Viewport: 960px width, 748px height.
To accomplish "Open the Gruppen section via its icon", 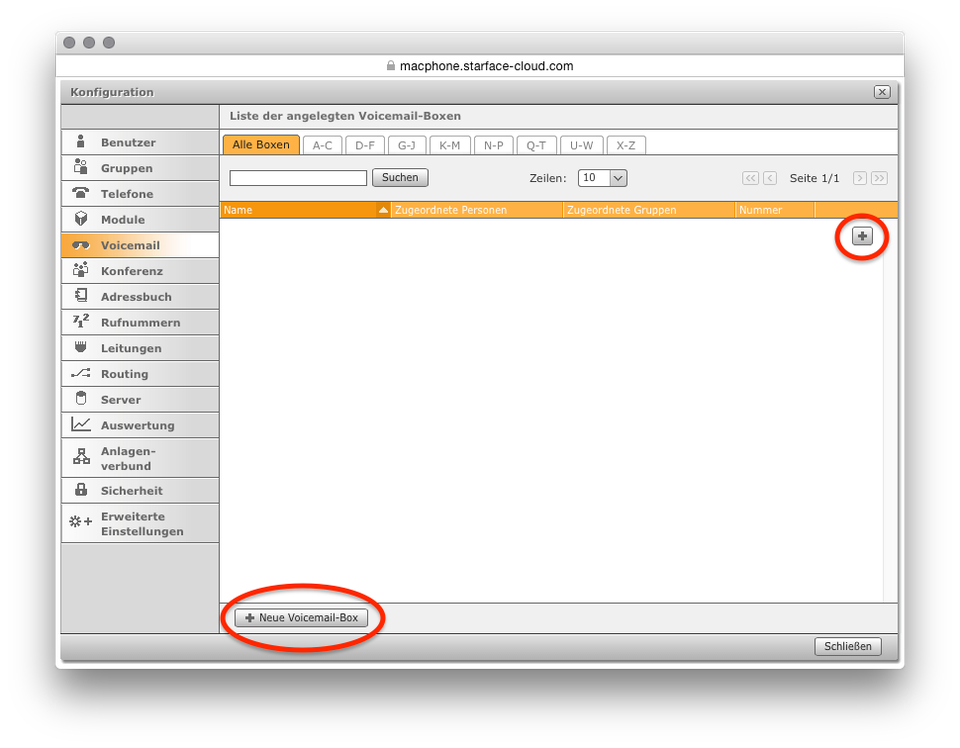I will (x=80, y=168).
